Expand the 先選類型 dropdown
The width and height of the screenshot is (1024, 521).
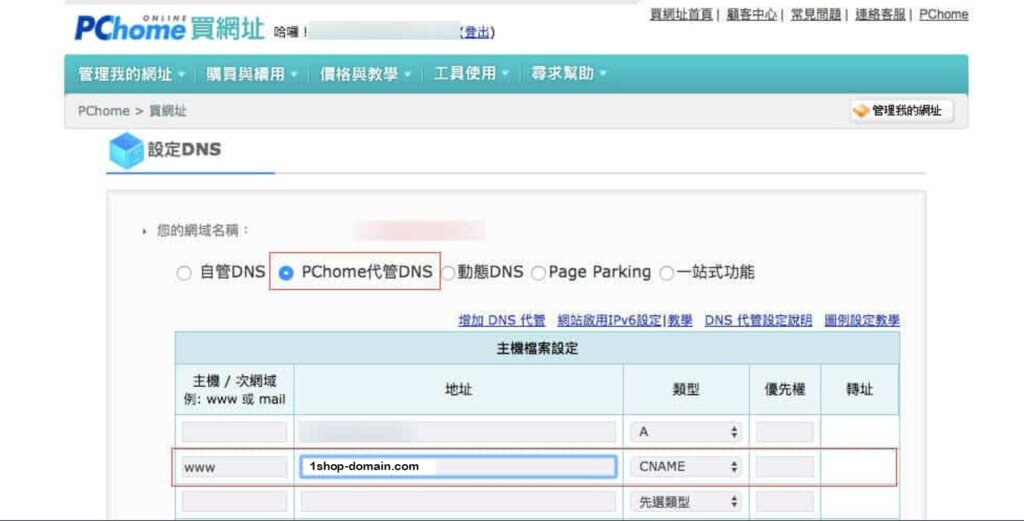(685, 502)
